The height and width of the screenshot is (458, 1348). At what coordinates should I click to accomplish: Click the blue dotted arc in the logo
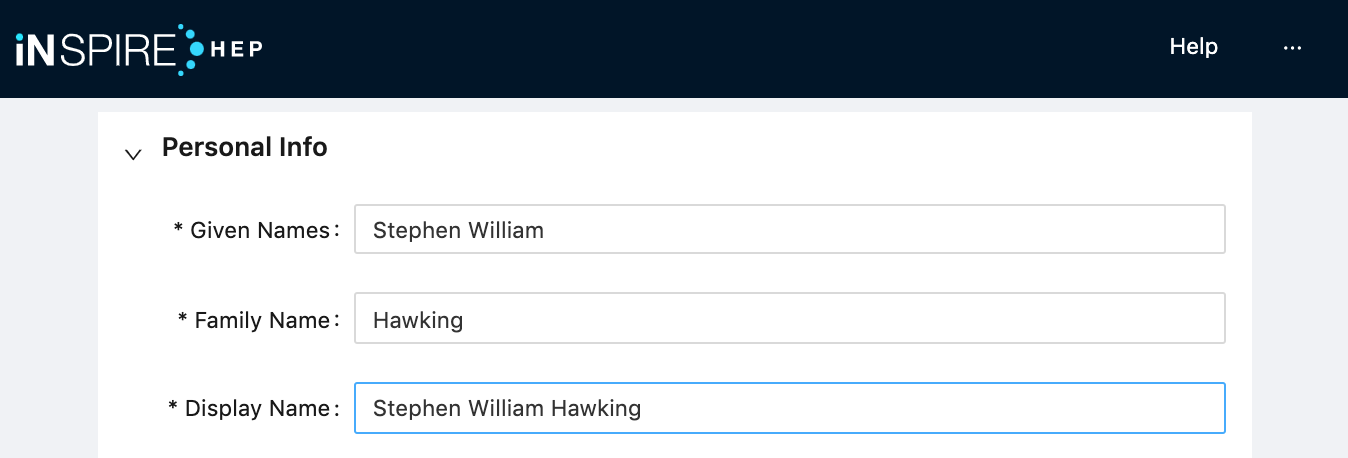(186, 48)
